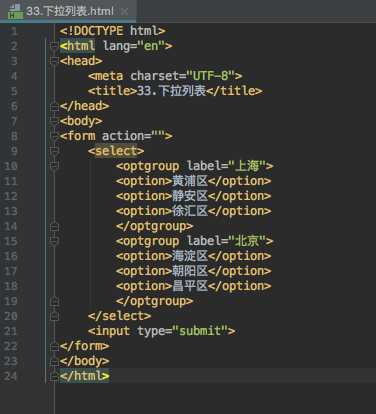376x414 pixels.
Task: Click the </body> closing tag text
Action: point(84,361)
